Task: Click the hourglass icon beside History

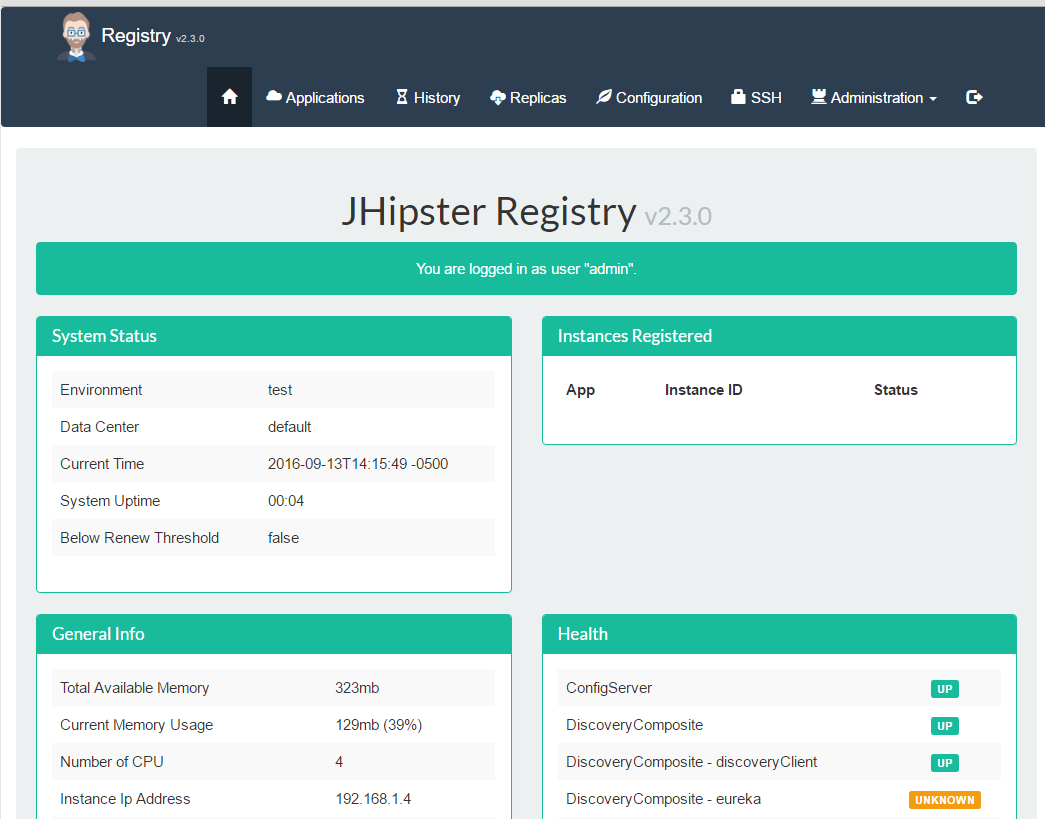Action: [x=402, y=97]
